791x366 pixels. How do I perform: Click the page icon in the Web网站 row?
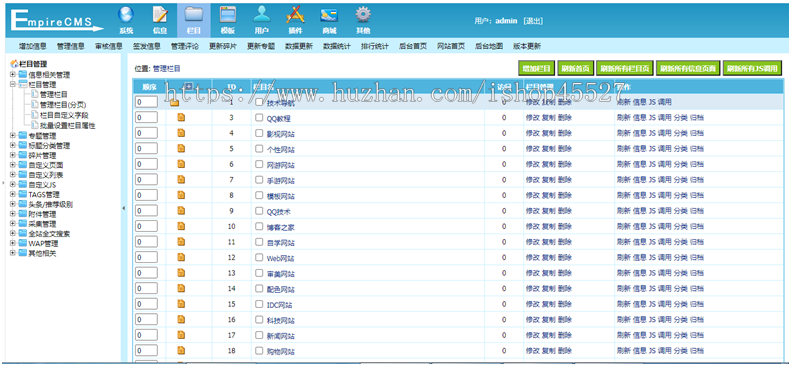181,258
